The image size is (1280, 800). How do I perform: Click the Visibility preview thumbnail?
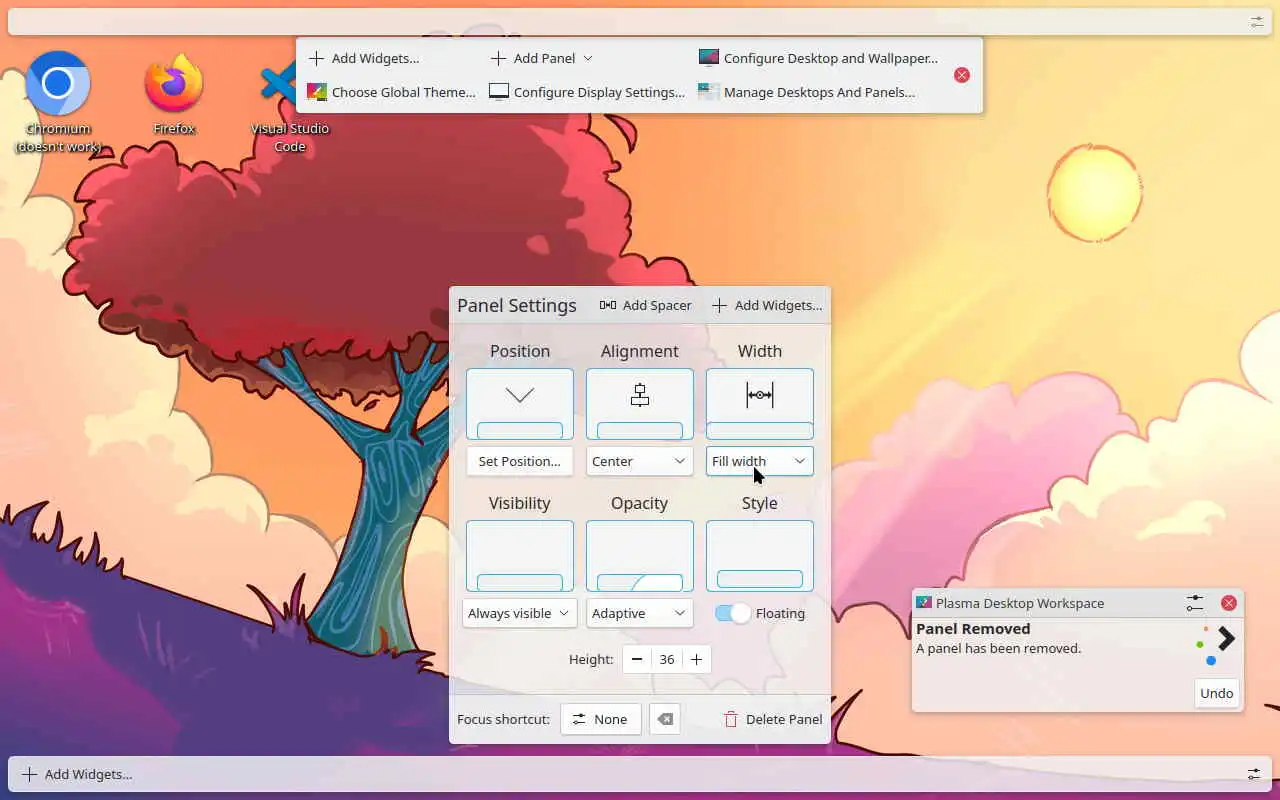click(x=520, y=556)
